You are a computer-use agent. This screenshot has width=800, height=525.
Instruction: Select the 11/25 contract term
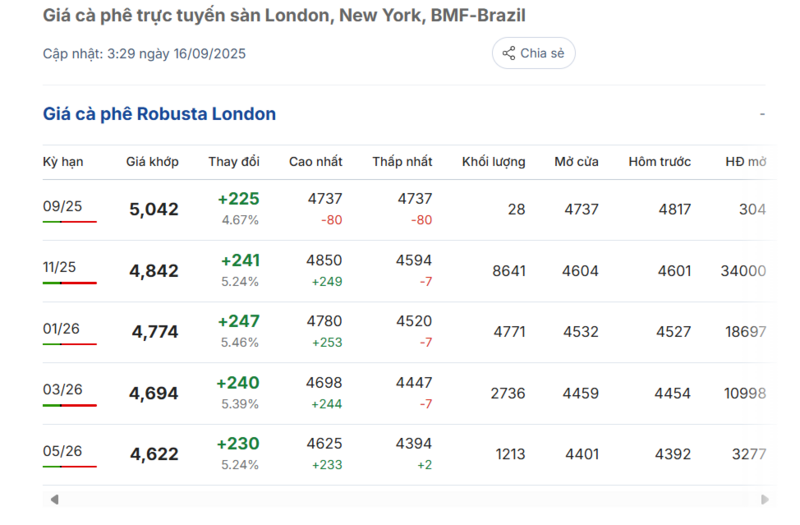(62, 267)
